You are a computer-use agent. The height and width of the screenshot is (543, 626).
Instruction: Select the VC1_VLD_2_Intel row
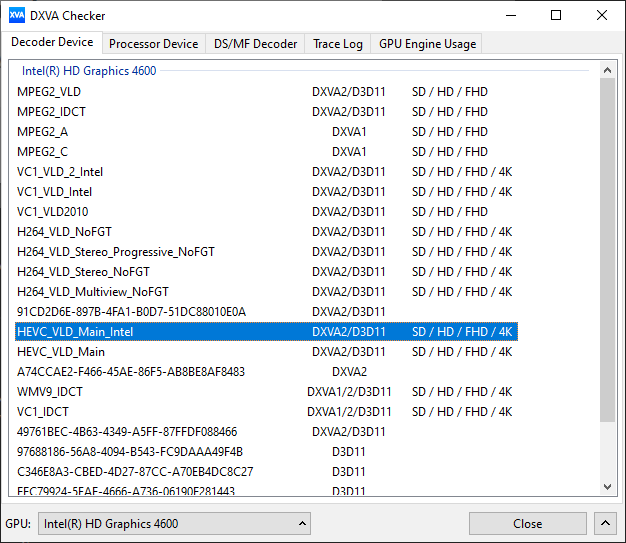[266, 172]
